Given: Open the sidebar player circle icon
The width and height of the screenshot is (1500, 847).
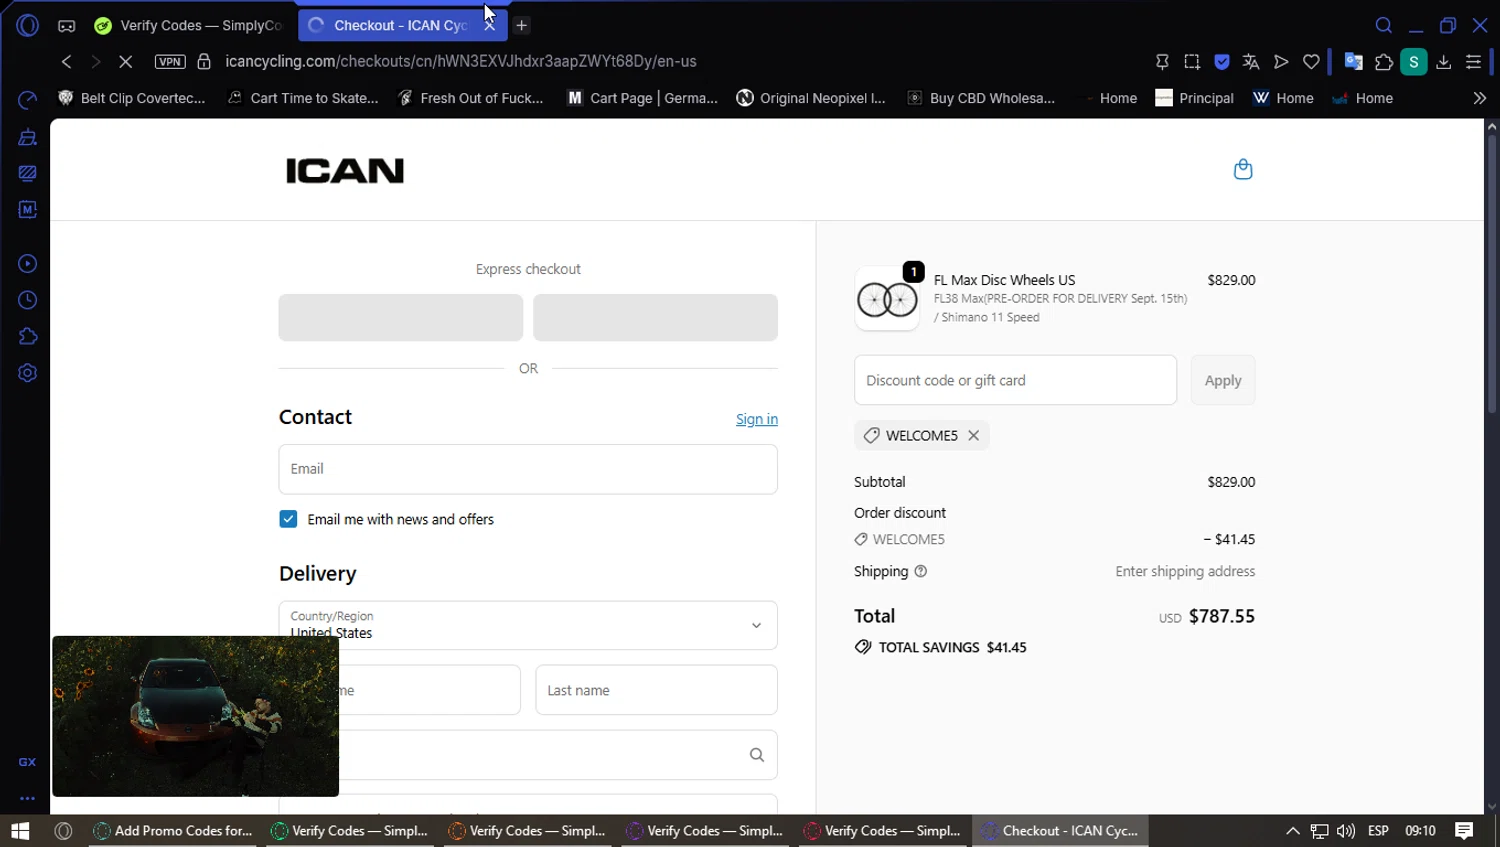Looking at the screenshot, I should pyautogui.click(x=27, y=264).
